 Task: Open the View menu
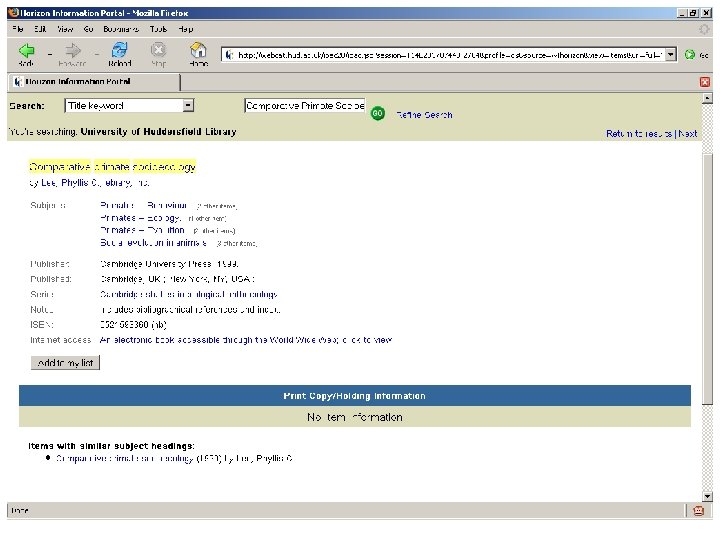click(x=65, y=29)
